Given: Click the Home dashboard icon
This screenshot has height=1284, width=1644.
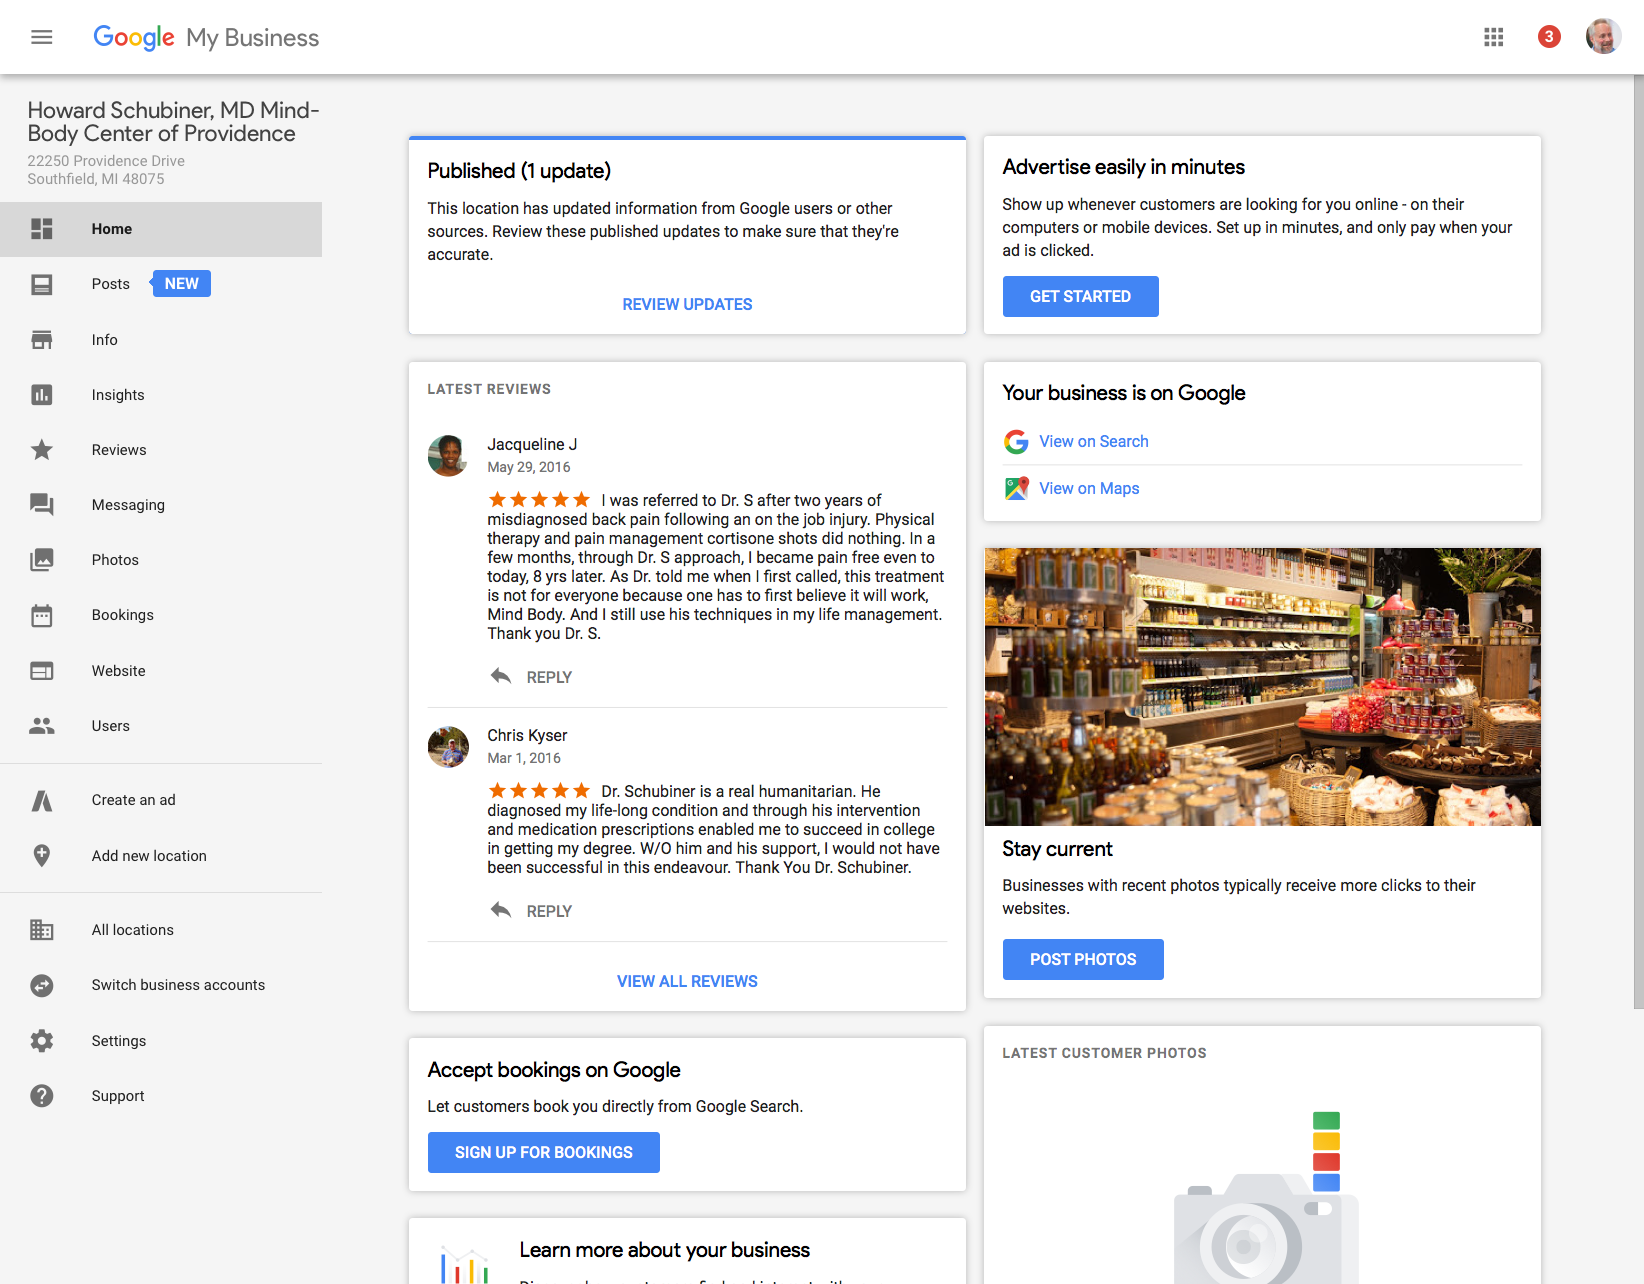Looking at the screenshot, I should pyautogui.click(x=42, y=229).
